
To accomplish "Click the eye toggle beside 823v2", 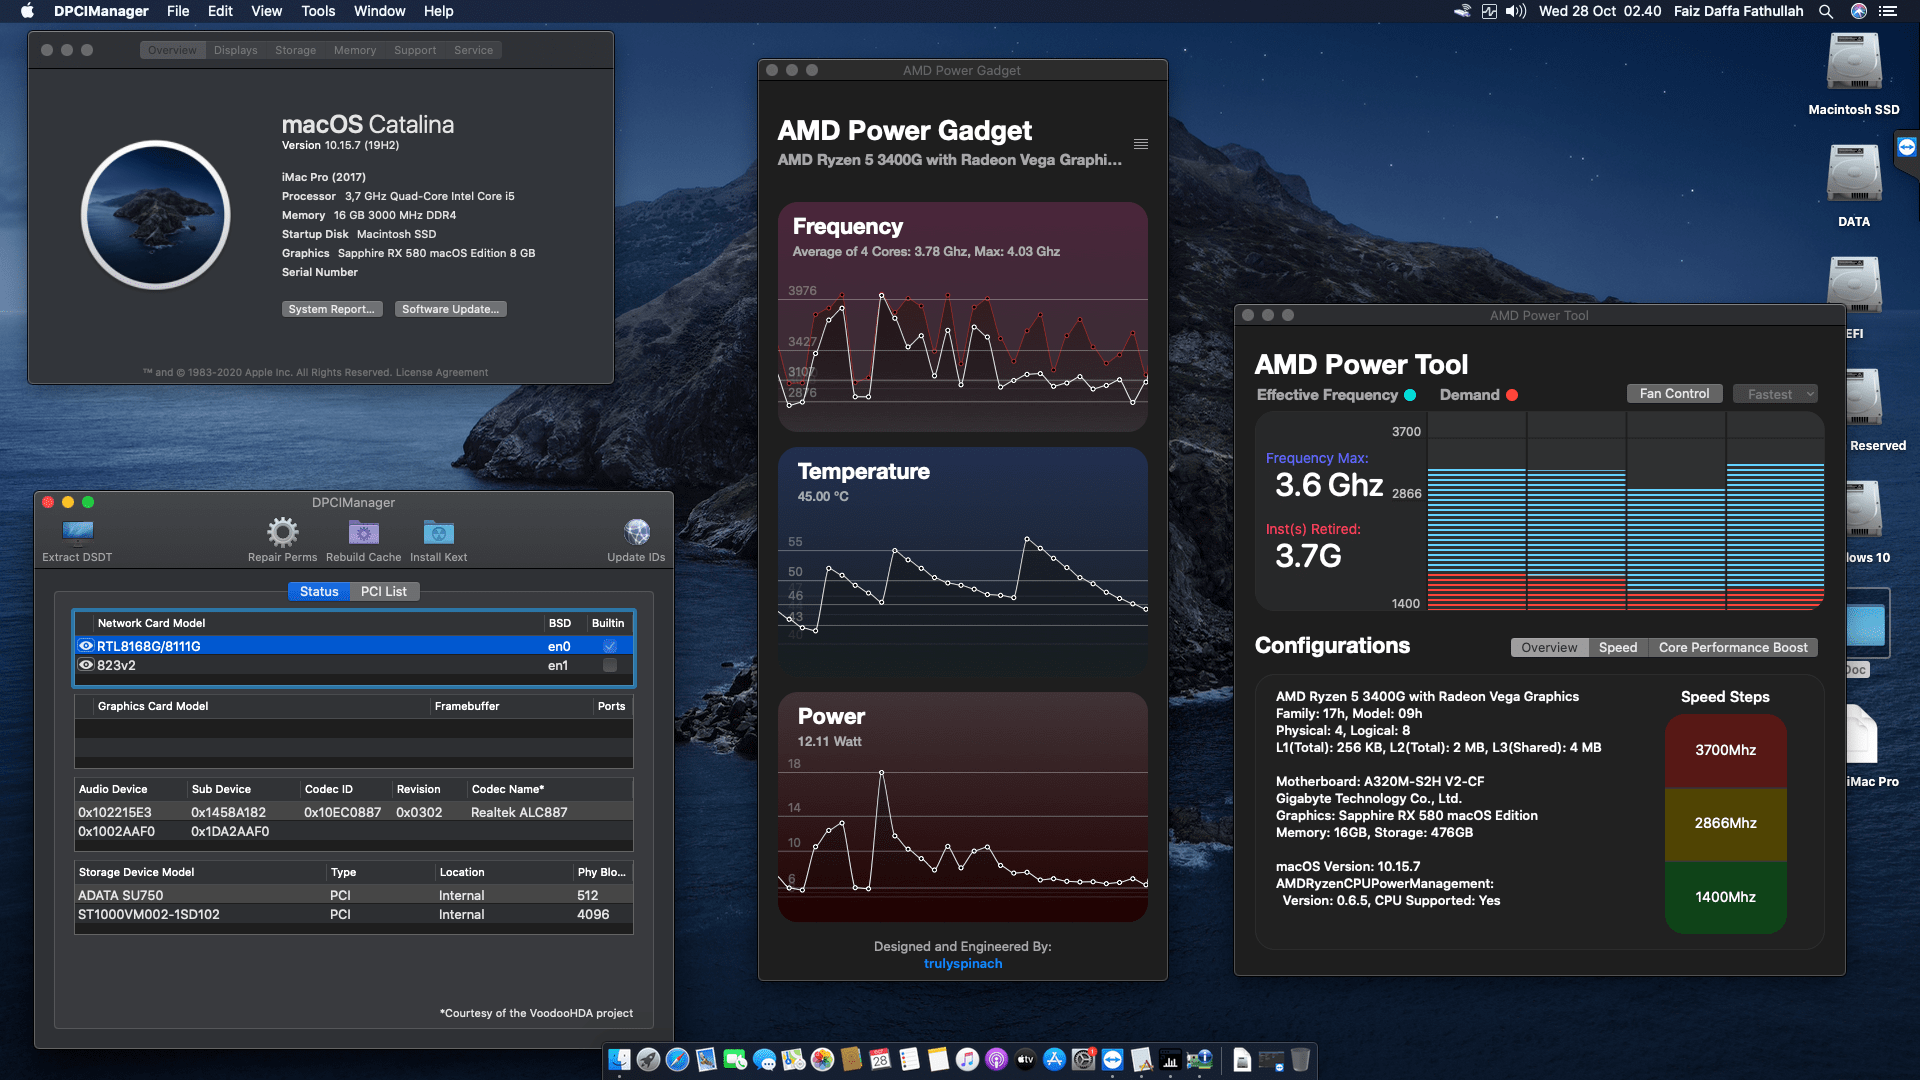I will [x=86, y=665].
